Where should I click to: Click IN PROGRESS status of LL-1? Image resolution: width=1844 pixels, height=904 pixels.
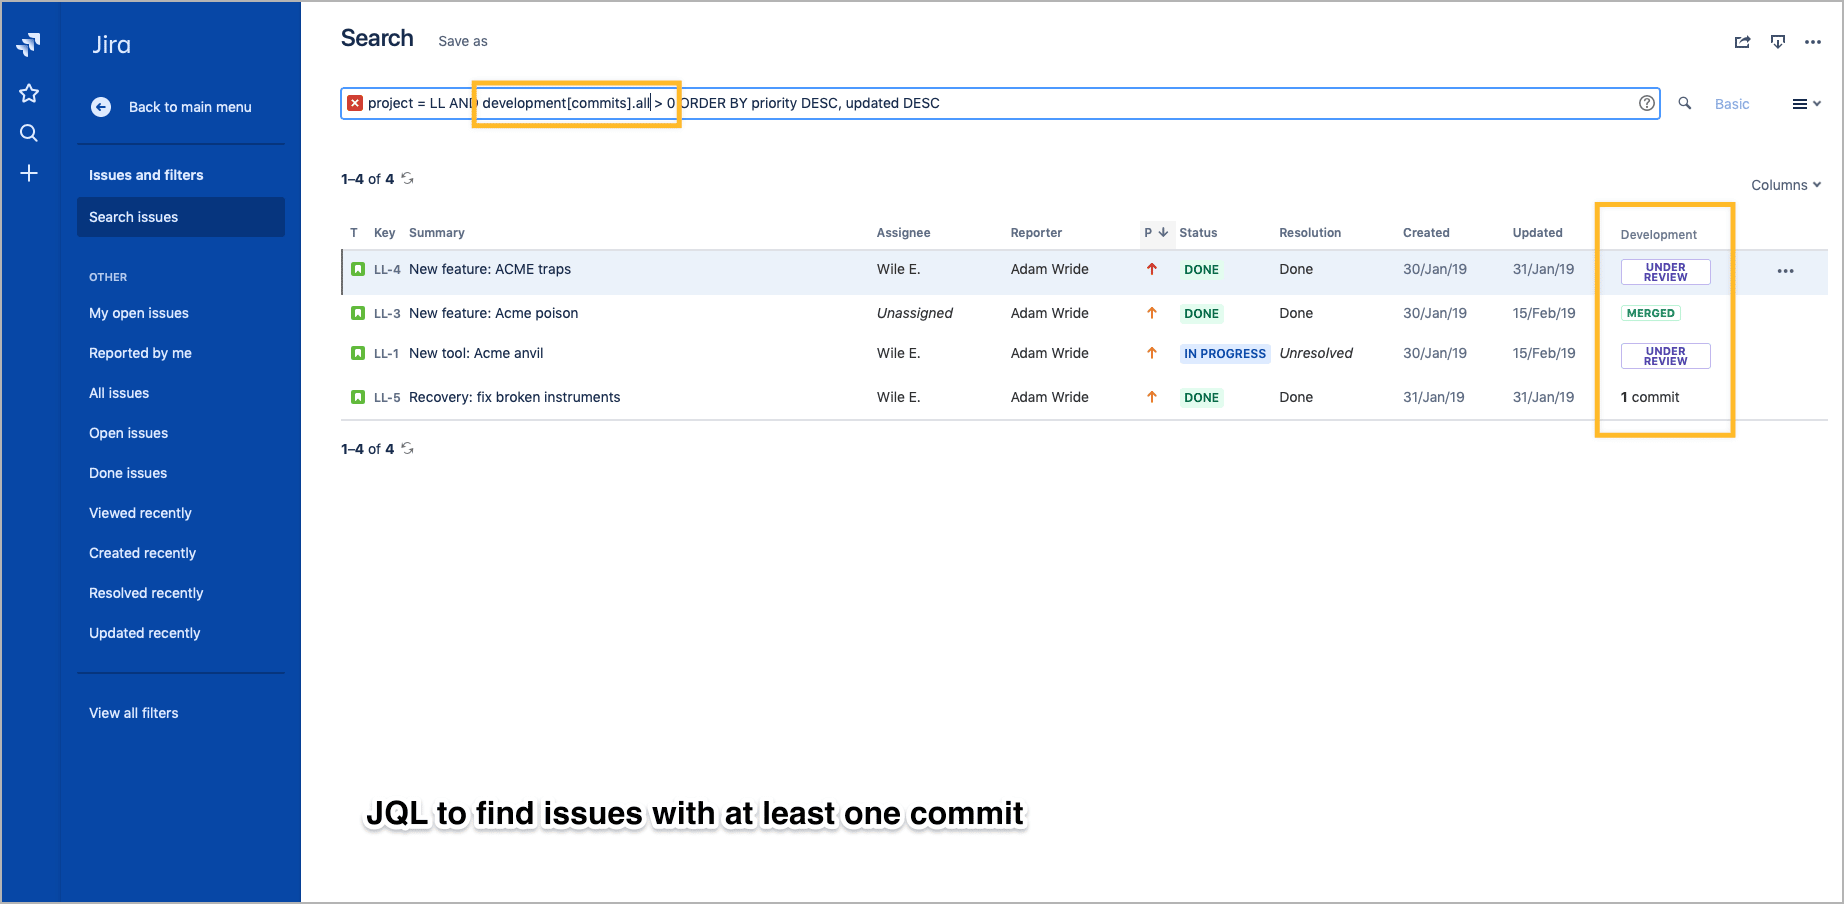[x=1225, y=354]
